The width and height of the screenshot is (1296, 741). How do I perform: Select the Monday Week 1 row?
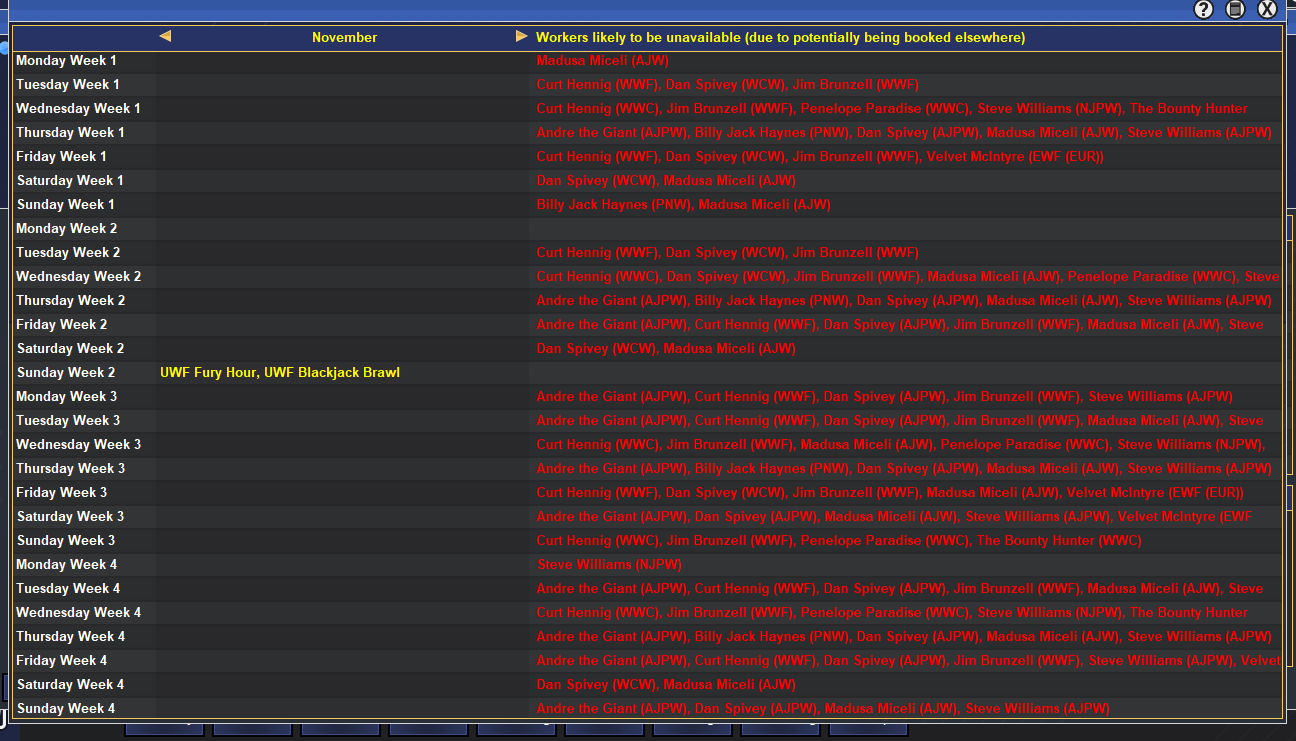pyautogui.click(x=647, y=61)
